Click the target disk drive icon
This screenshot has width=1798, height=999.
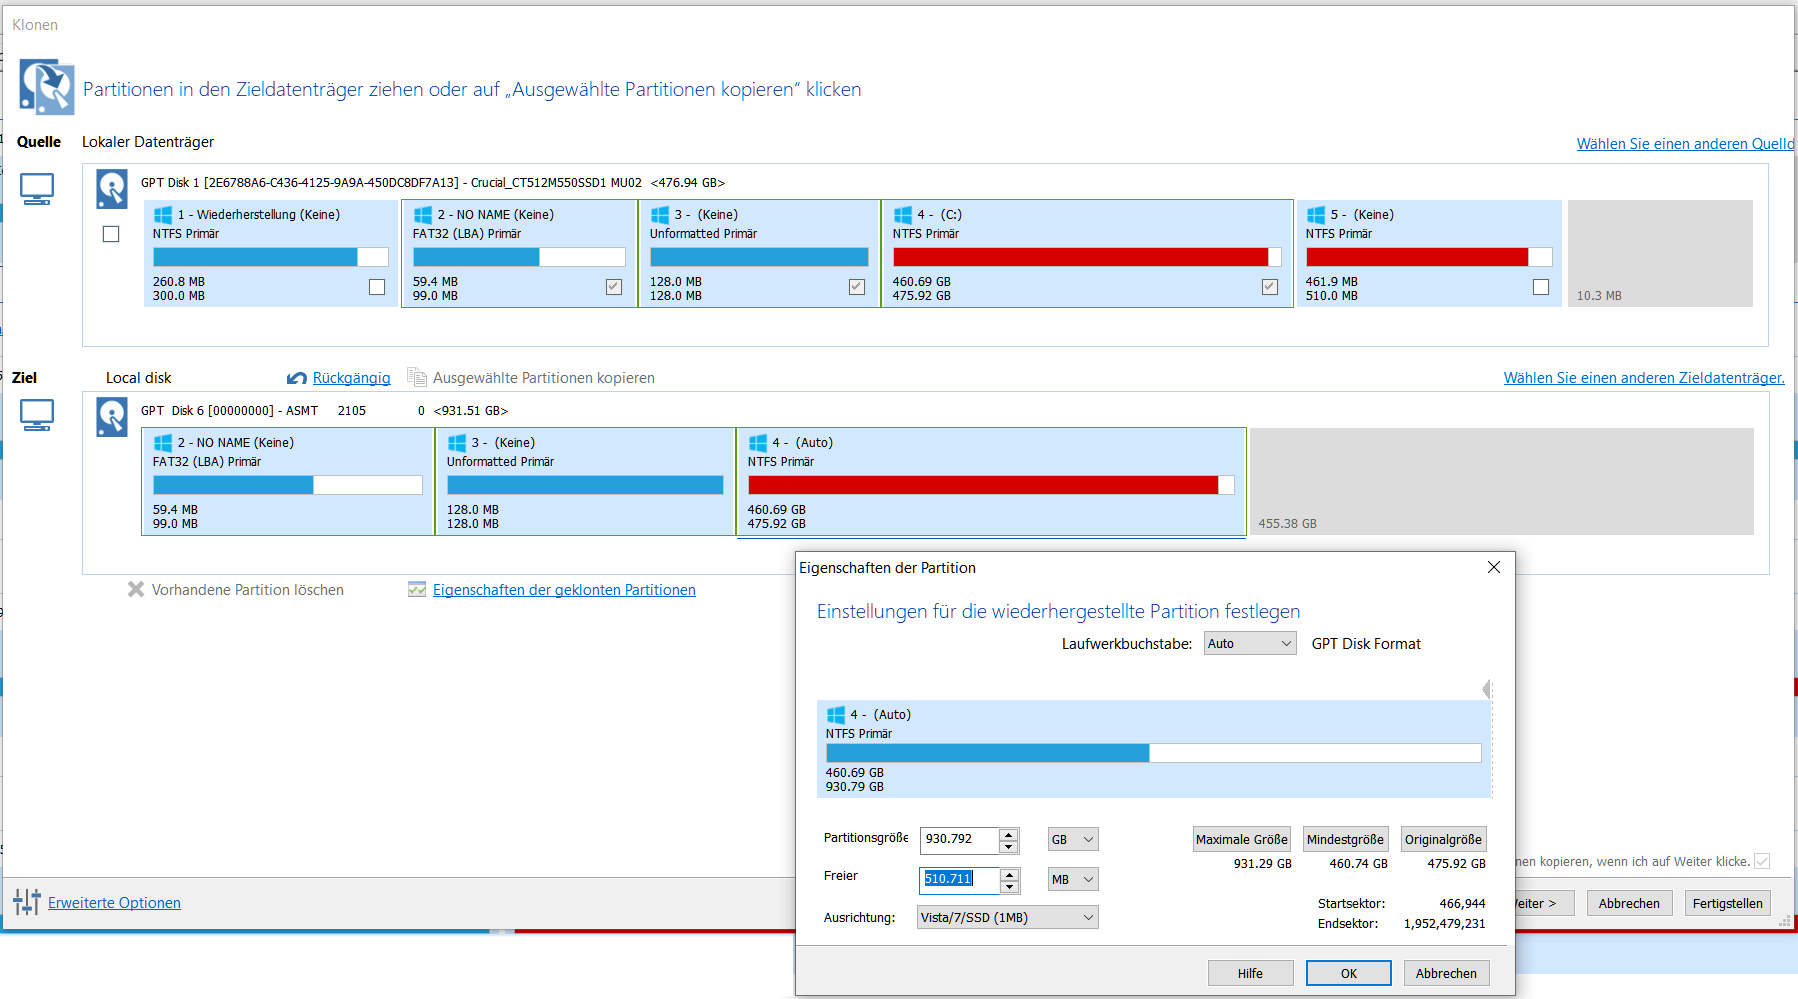pos(112,416)
